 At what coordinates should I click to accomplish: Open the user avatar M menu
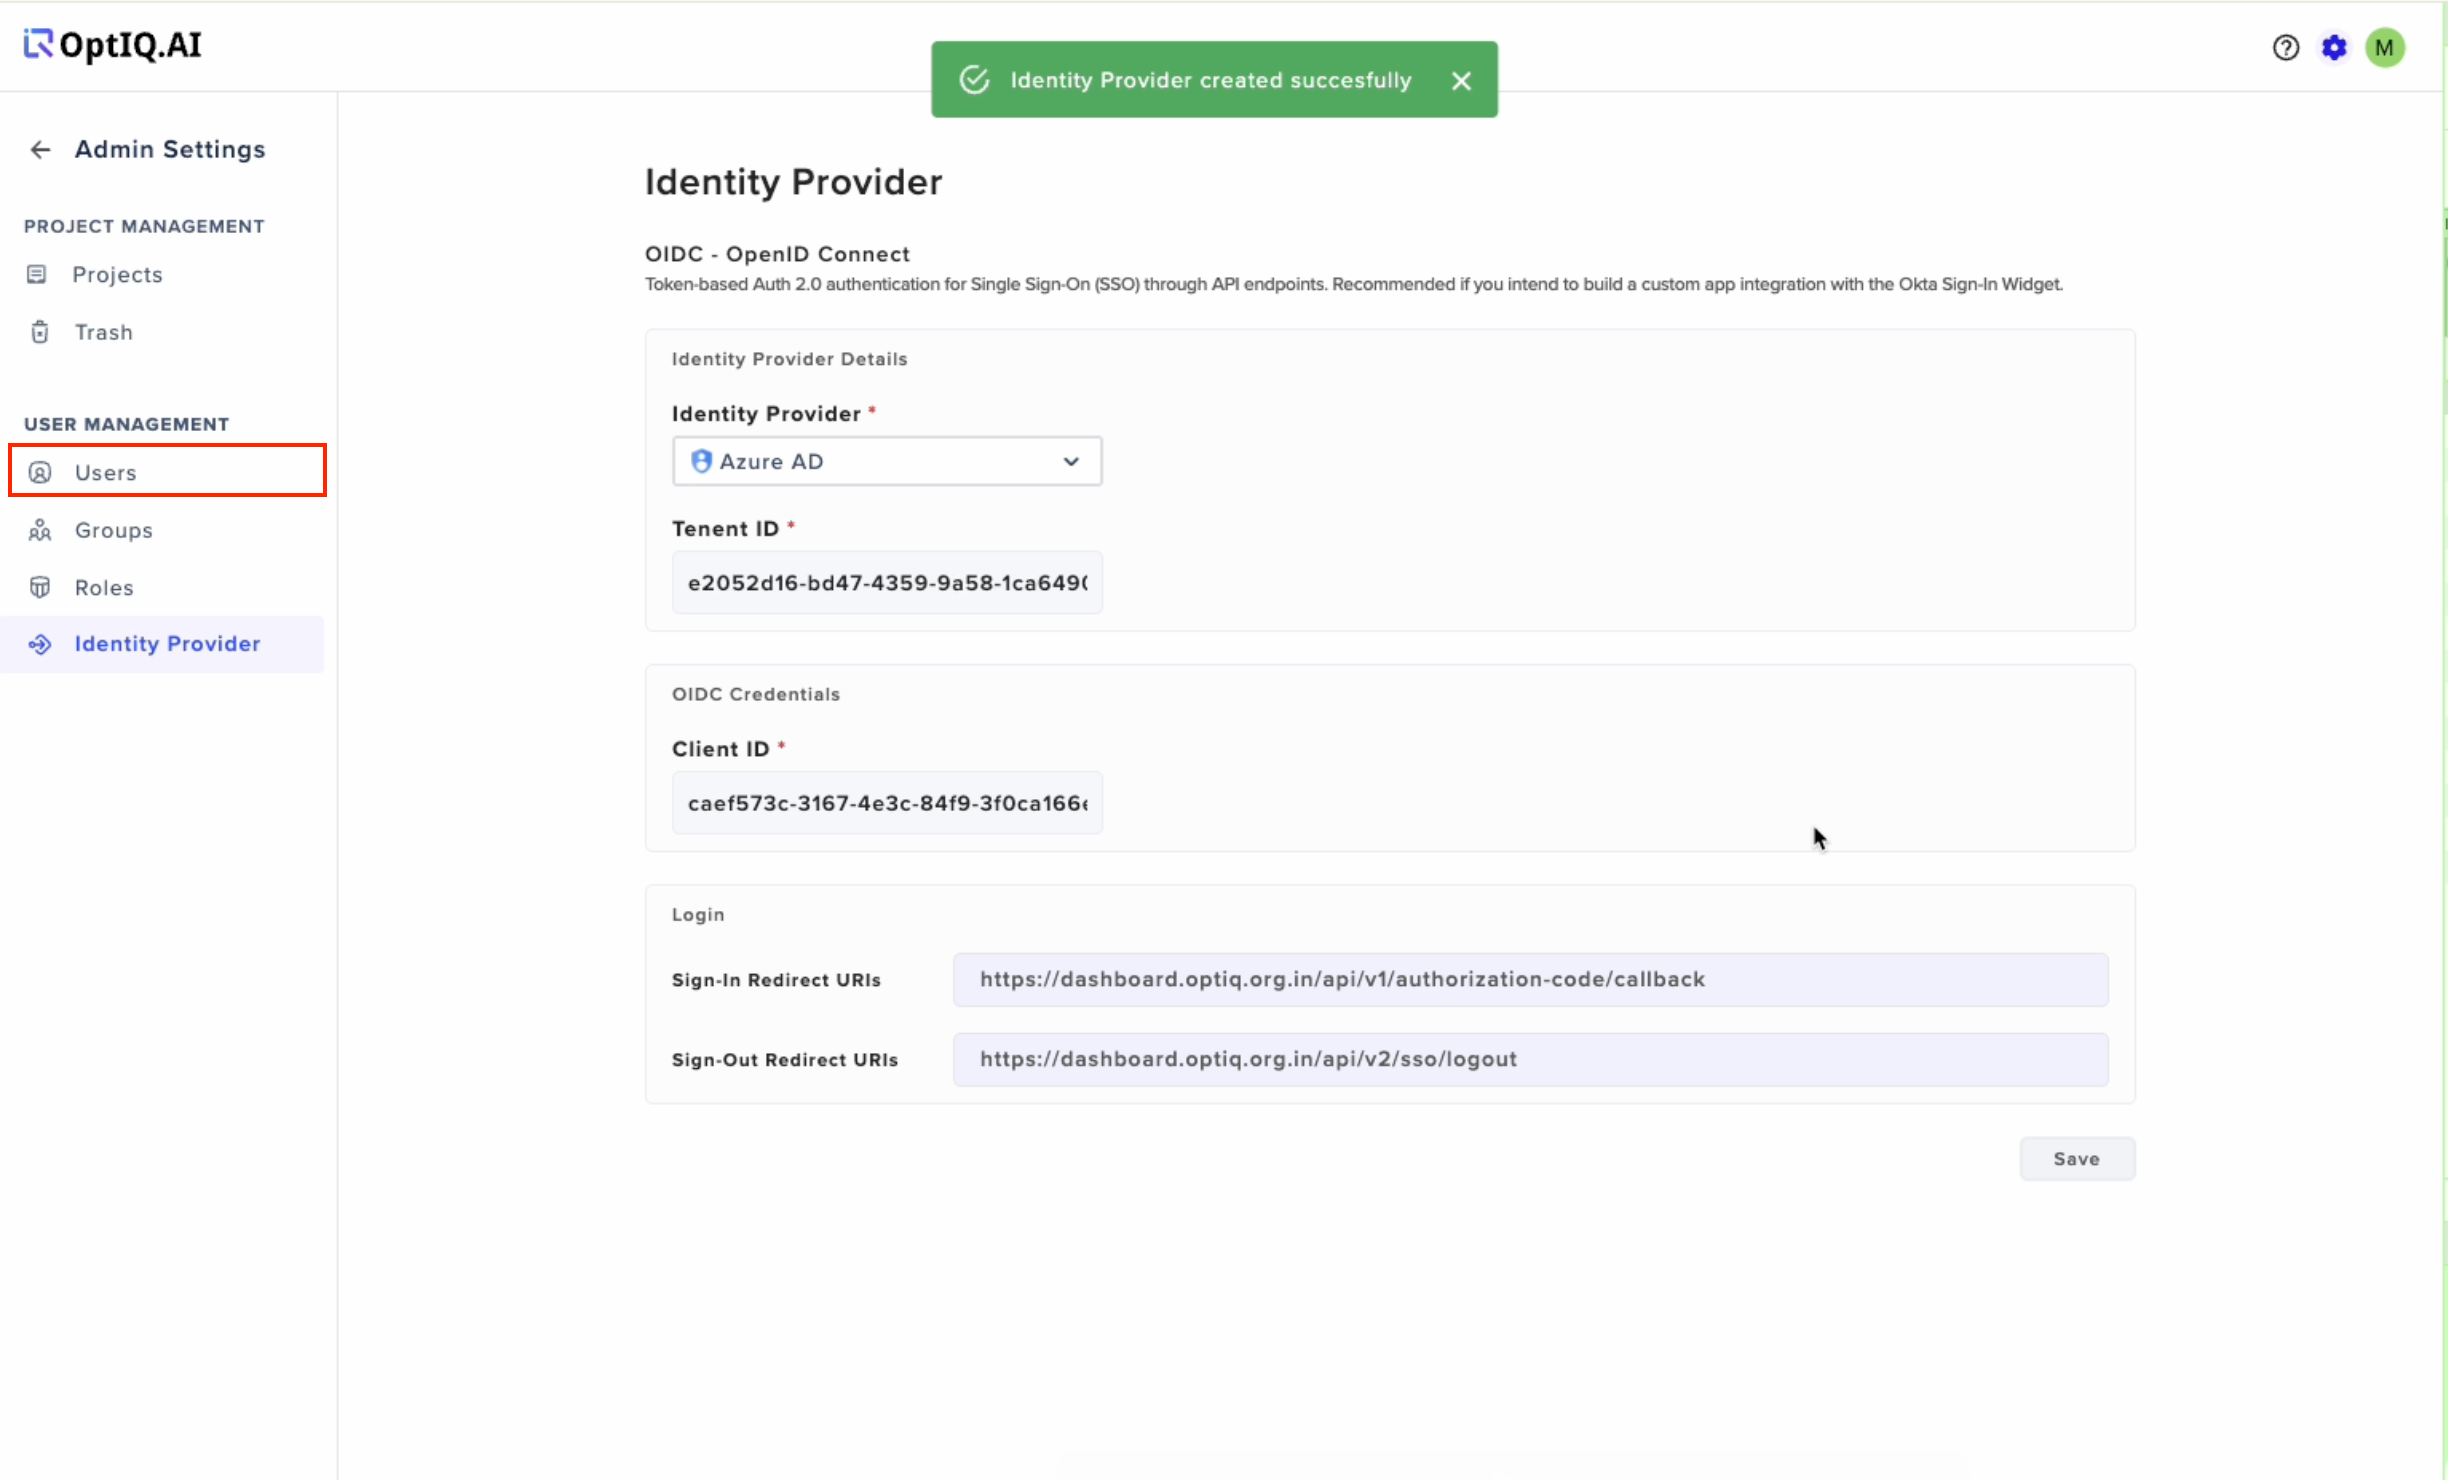(x=2385, y=47)
